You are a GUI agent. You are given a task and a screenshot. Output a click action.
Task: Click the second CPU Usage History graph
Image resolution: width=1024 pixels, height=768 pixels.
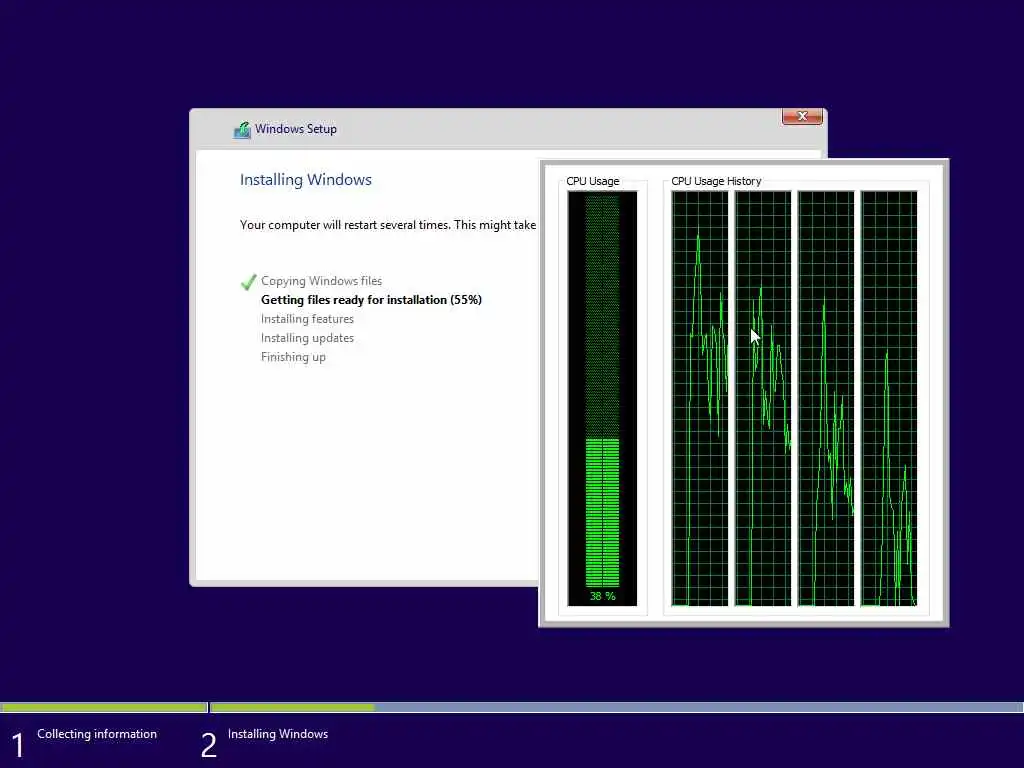763,398
